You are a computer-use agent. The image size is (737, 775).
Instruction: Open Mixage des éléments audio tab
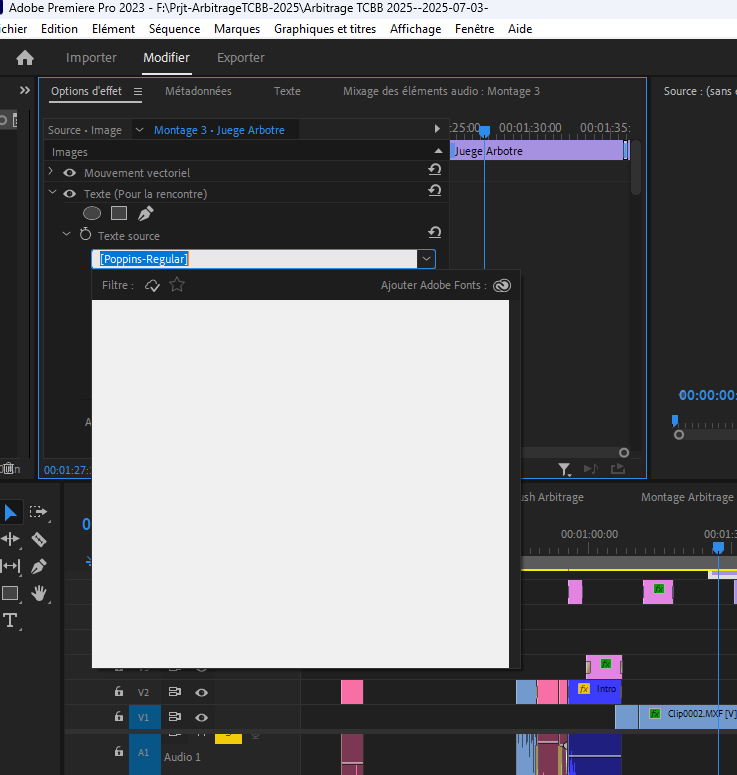click(441, 91)
